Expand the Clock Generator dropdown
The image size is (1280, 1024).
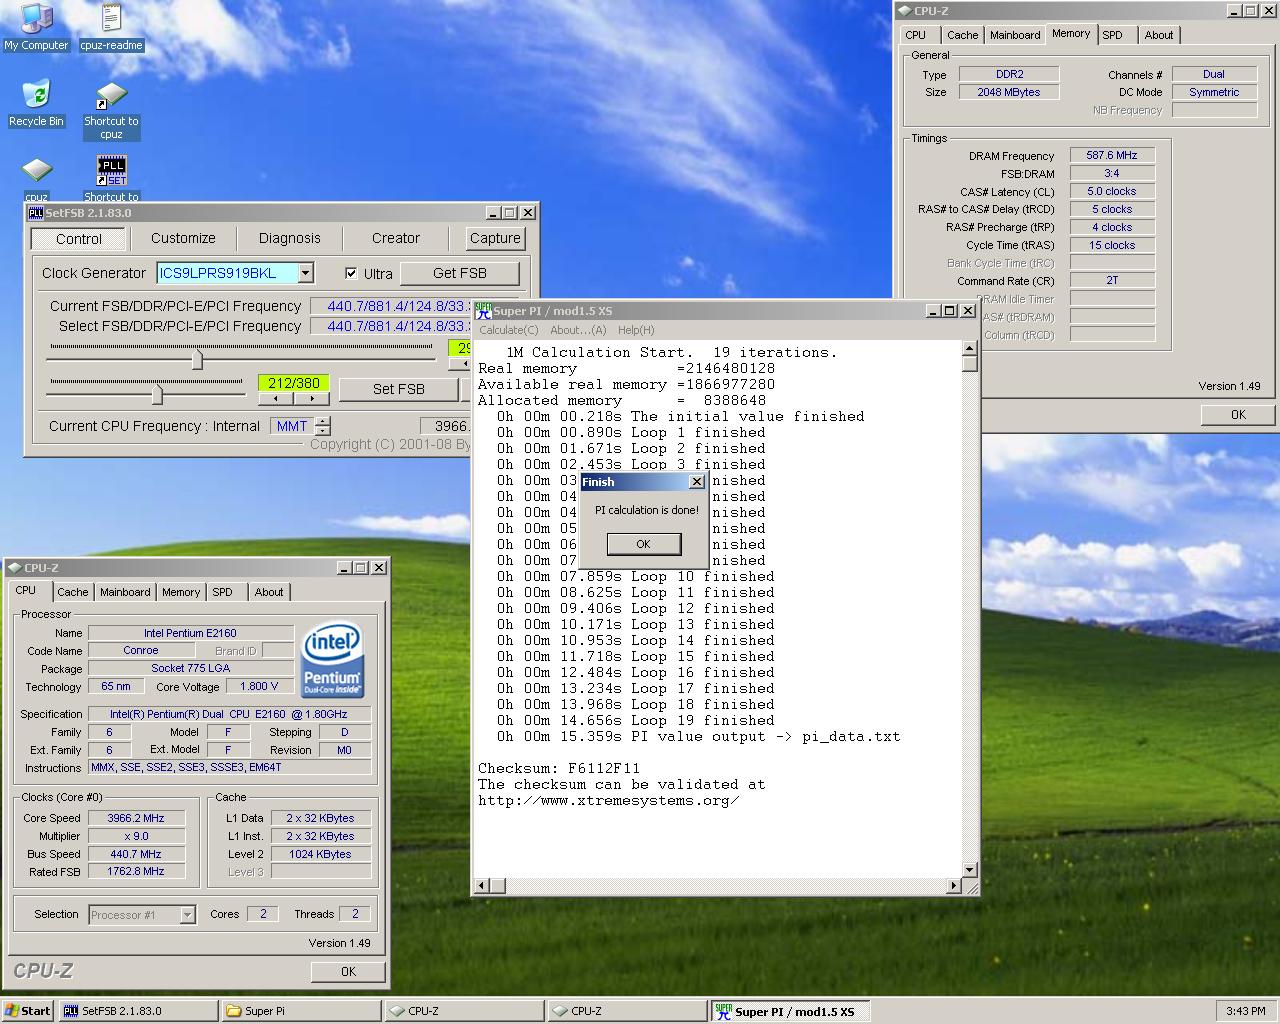(306, 273)
